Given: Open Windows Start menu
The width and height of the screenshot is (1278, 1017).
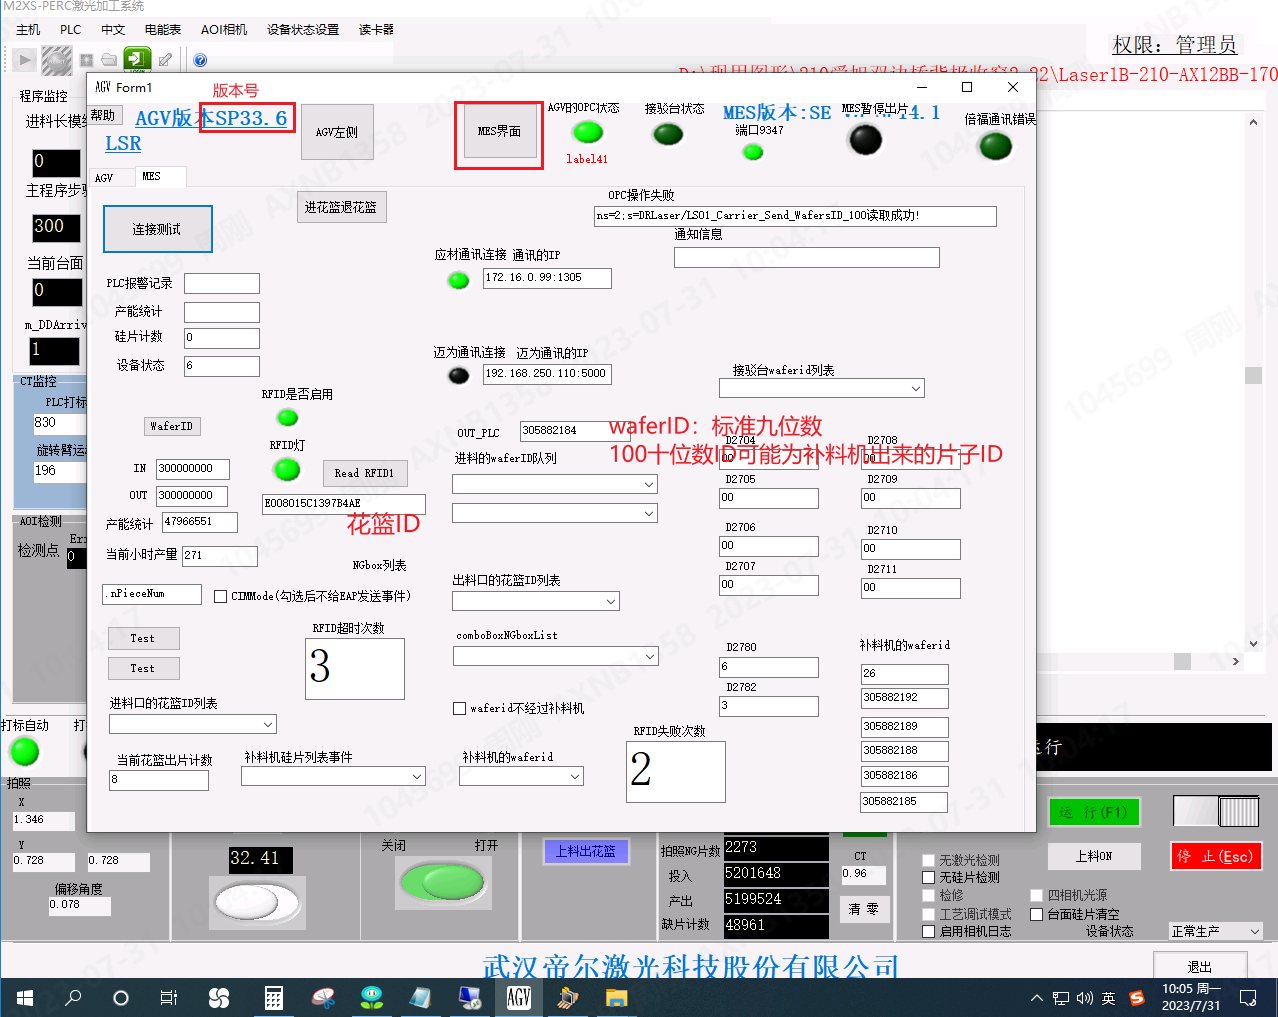Looking at the screenshot, I should (x=25, y=997).
